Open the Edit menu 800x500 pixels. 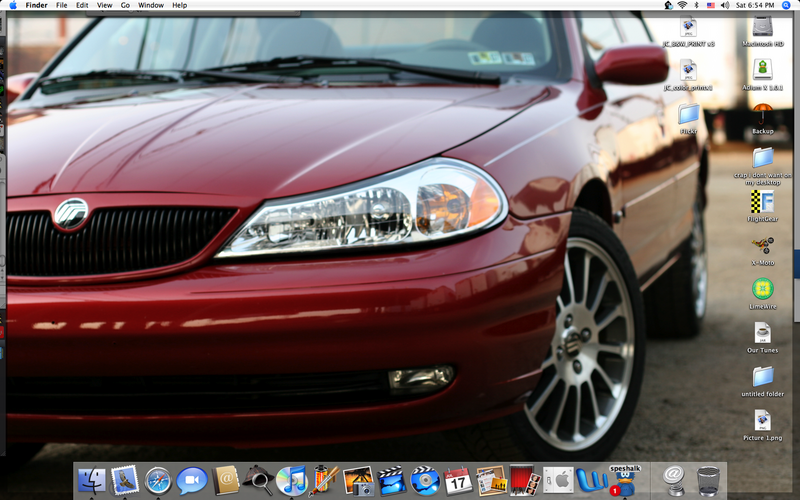click(82, 5)
